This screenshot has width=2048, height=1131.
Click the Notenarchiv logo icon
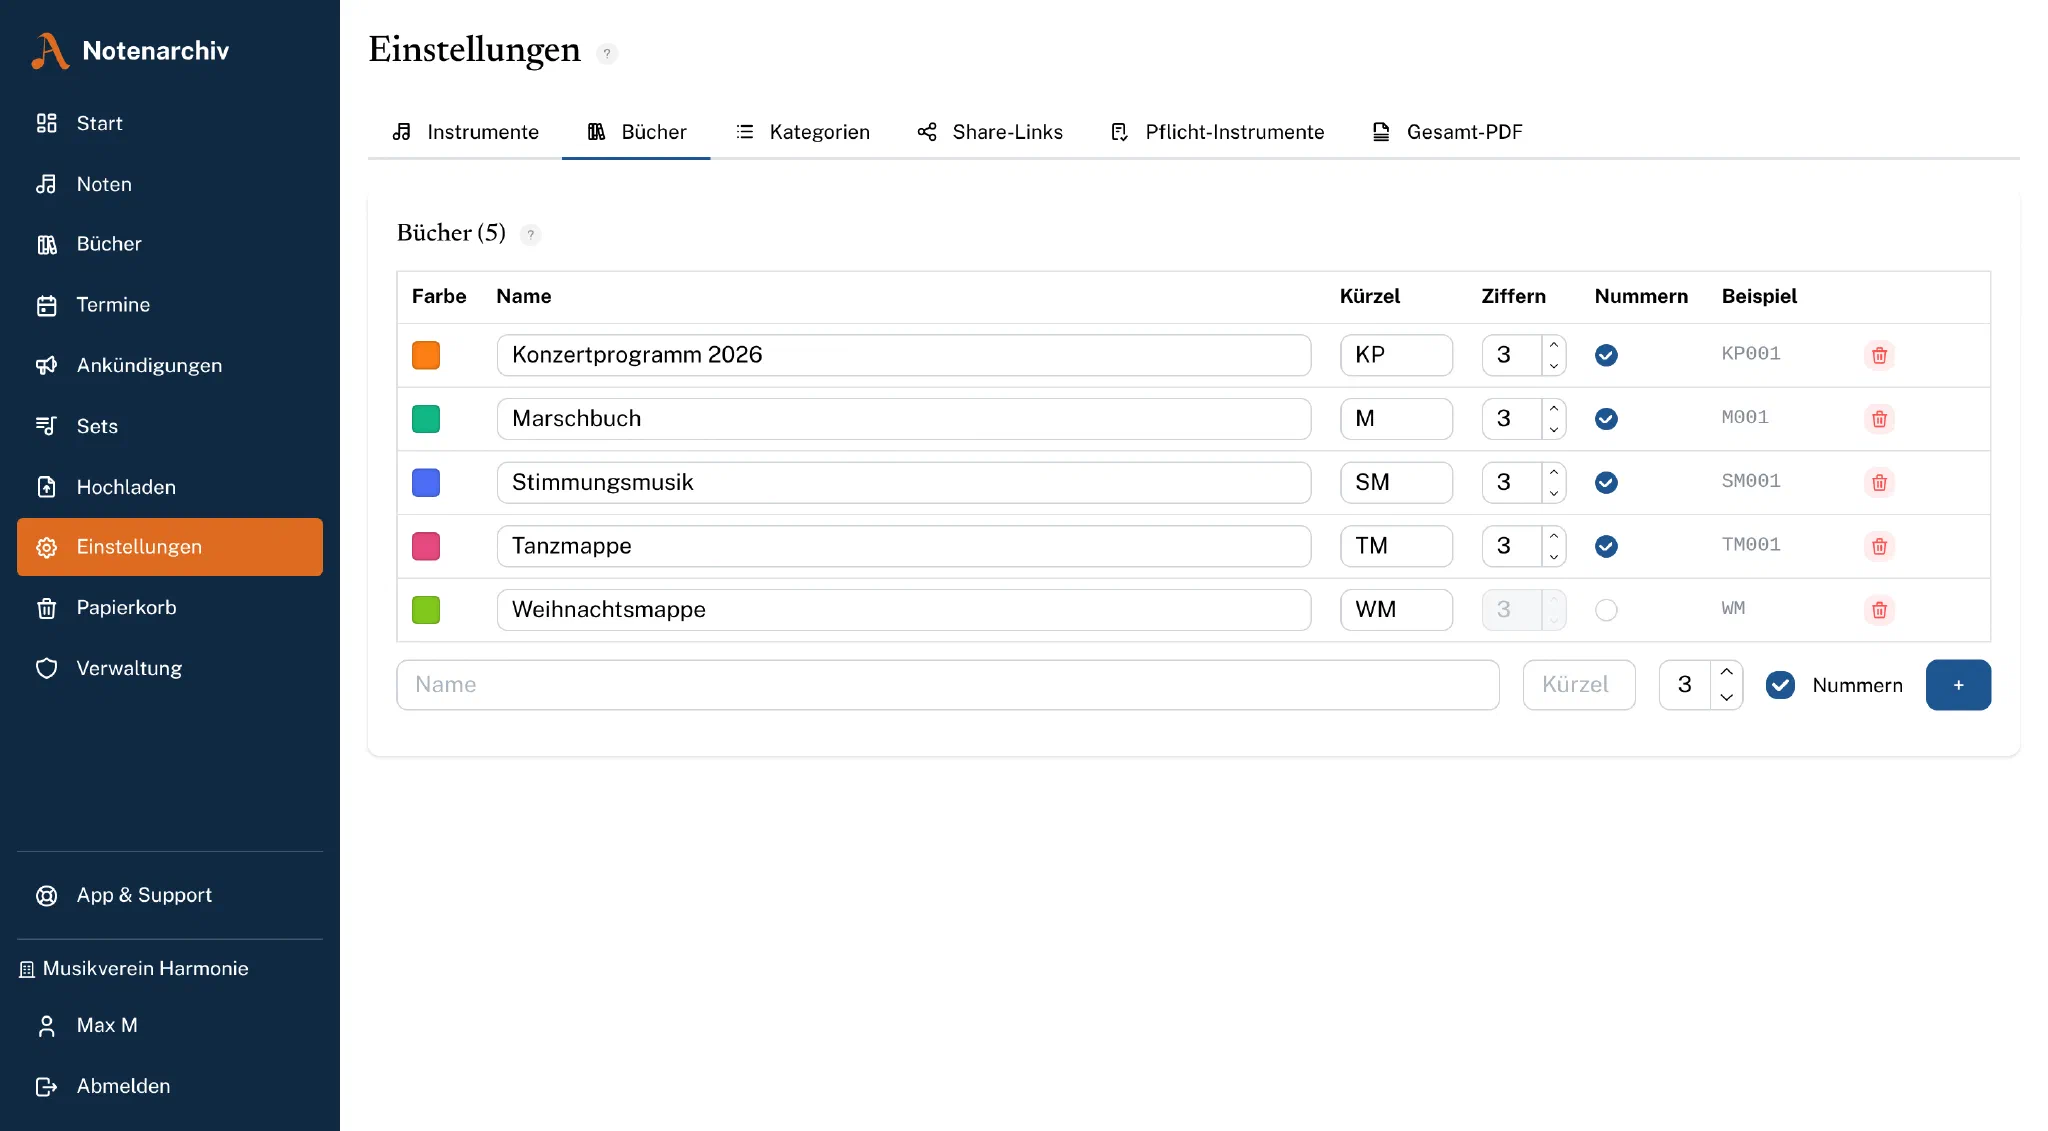(50, 51)
